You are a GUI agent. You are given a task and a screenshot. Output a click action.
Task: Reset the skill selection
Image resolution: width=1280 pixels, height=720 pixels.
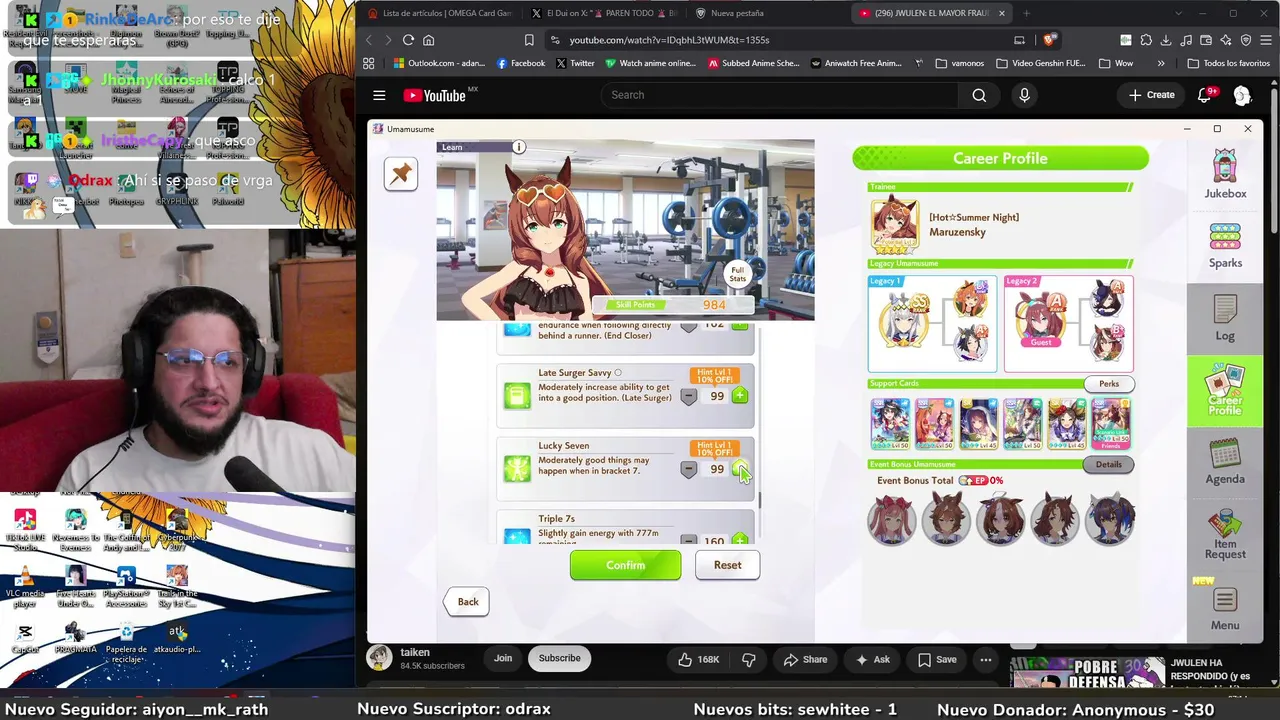pyautogui.click(x=727, y=565)
